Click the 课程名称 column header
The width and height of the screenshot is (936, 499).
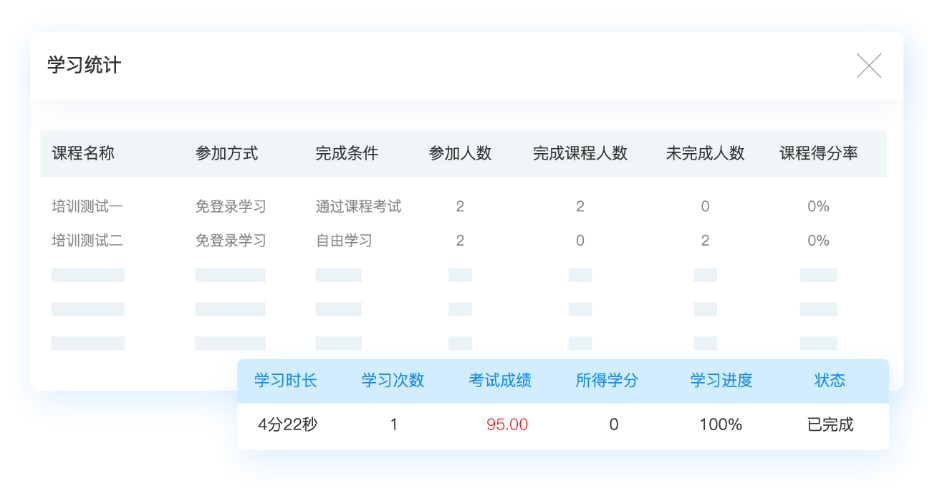(x=83, y=154)
